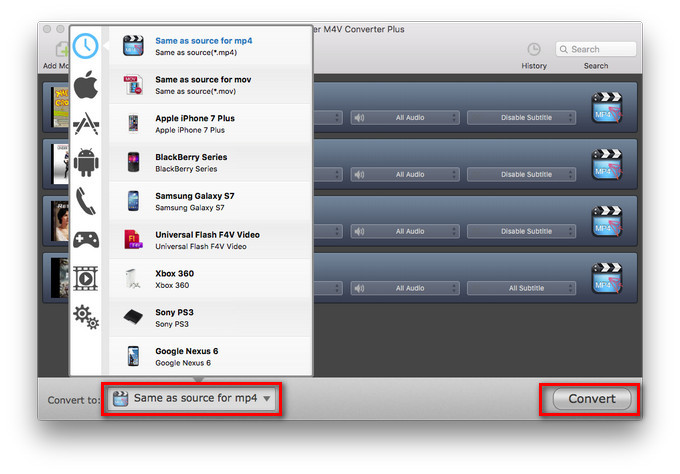Click the second movie poster thumbnail
Image resolution: width=680 pixels, height=474 pixels.
[60, 164]
